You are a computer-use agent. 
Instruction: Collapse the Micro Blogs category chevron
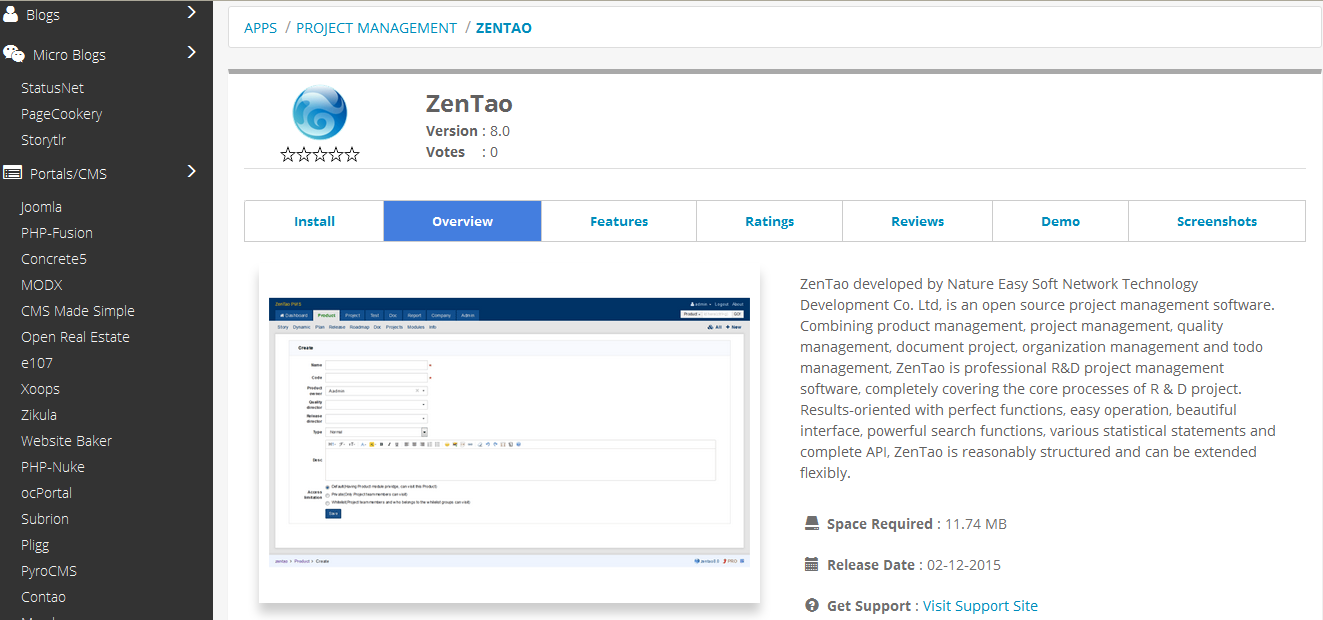click(192, 52)
